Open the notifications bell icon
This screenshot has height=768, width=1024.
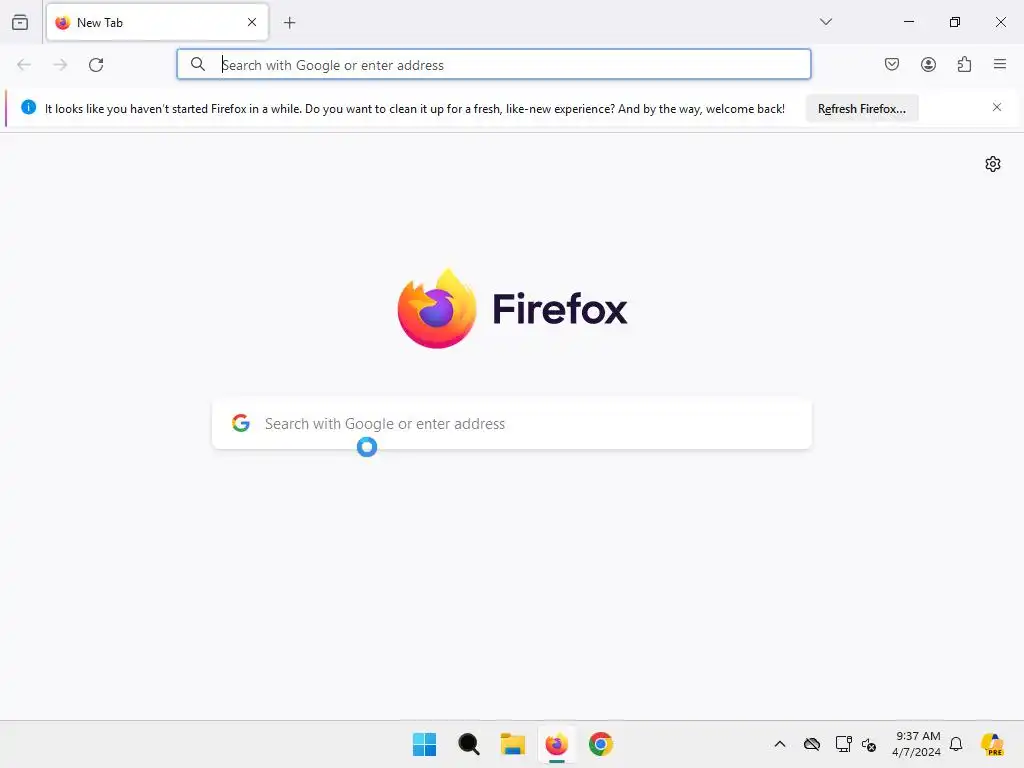956,744
